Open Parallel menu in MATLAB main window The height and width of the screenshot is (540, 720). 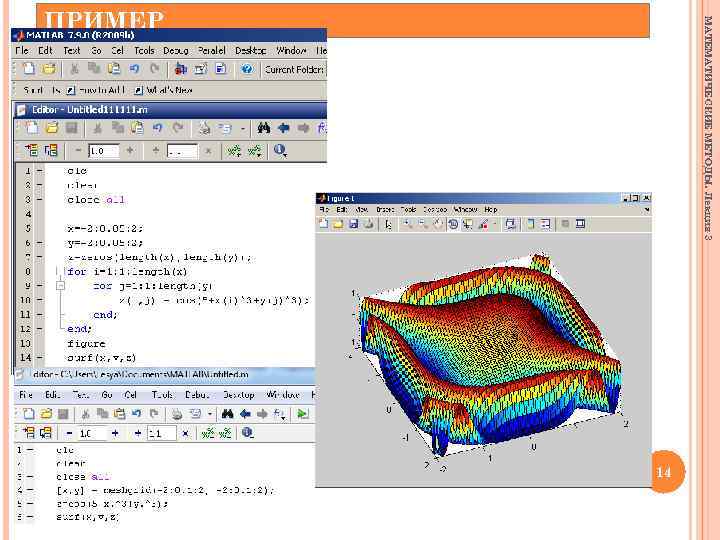(x=211, y=50)
